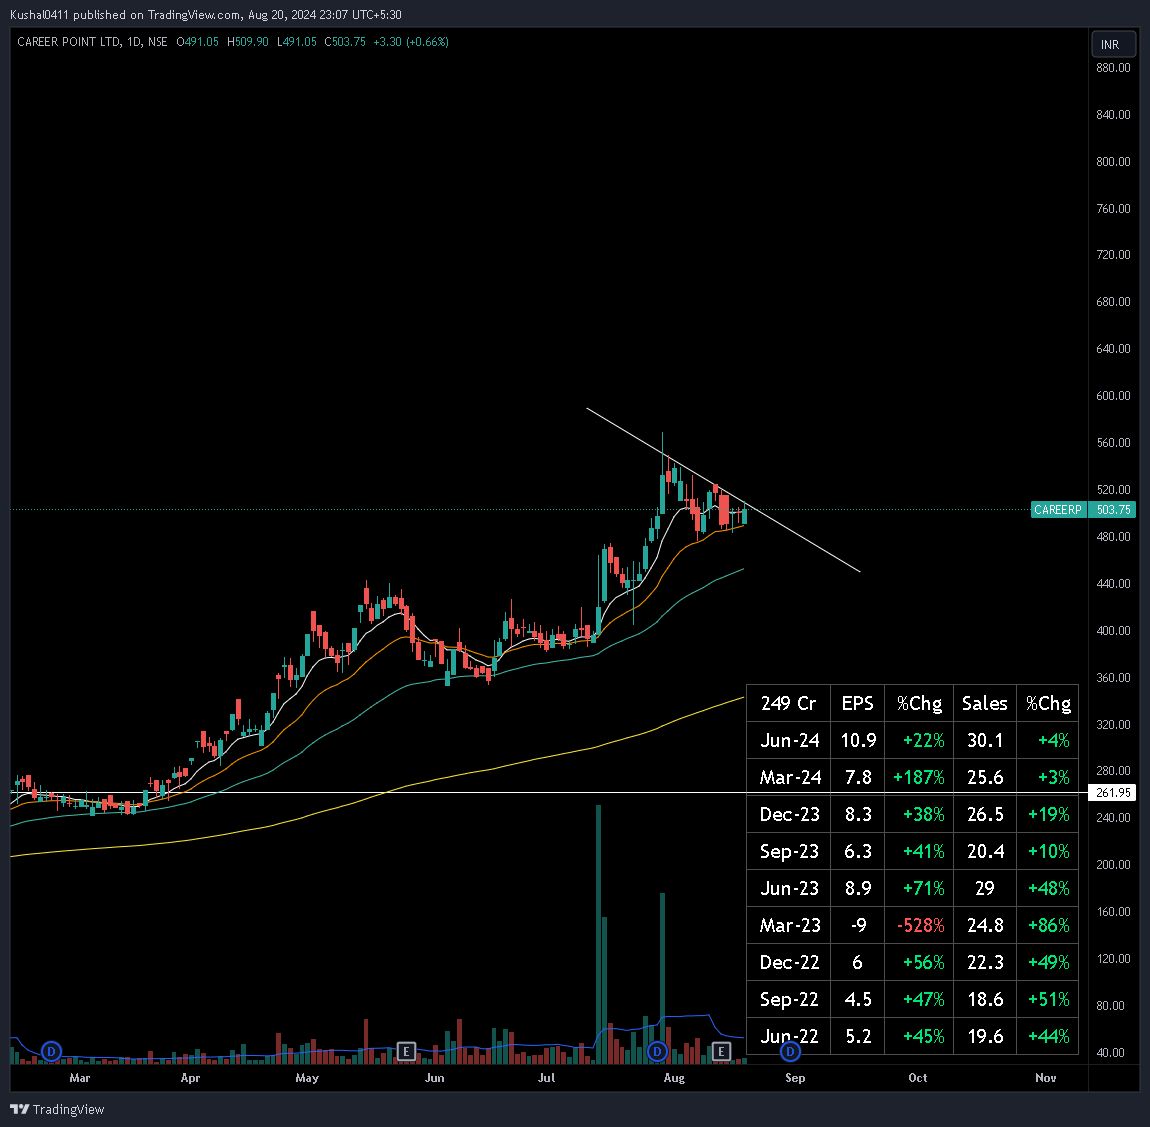Viewport: 1150px width, 1127px height.
Task: Click the 440.00 price axis label
Action: tap(1113, 584)
